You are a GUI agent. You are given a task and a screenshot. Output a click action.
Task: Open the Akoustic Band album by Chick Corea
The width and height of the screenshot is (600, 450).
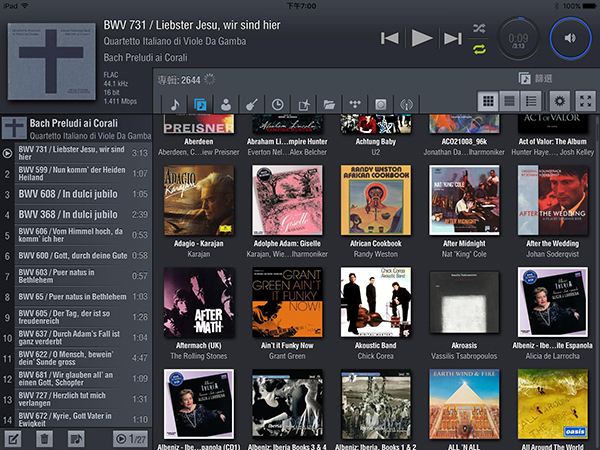coord(376,302)
